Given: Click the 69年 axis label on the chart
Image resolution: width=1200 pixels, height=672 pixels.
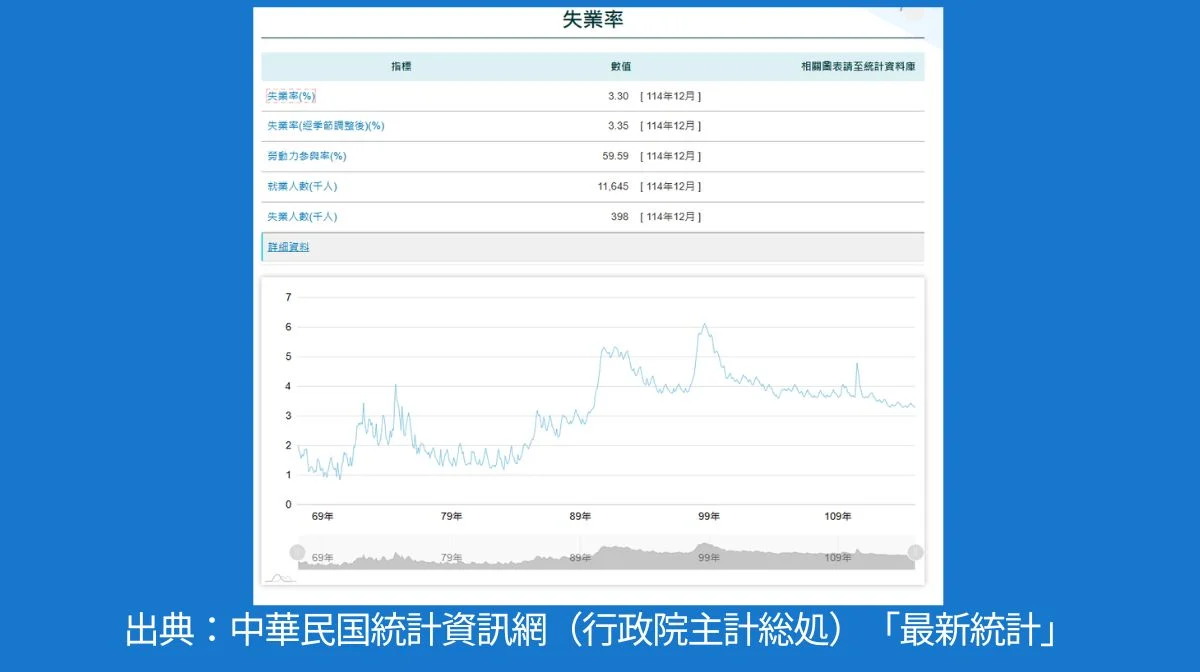Looking at the screenshot, I should coord(322,517).
